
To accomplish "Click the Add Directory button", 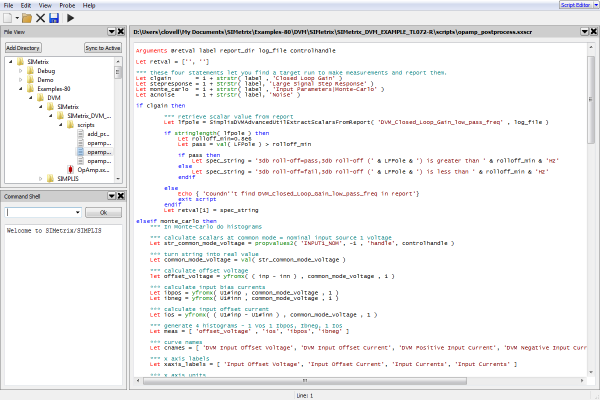I will 23,48.
